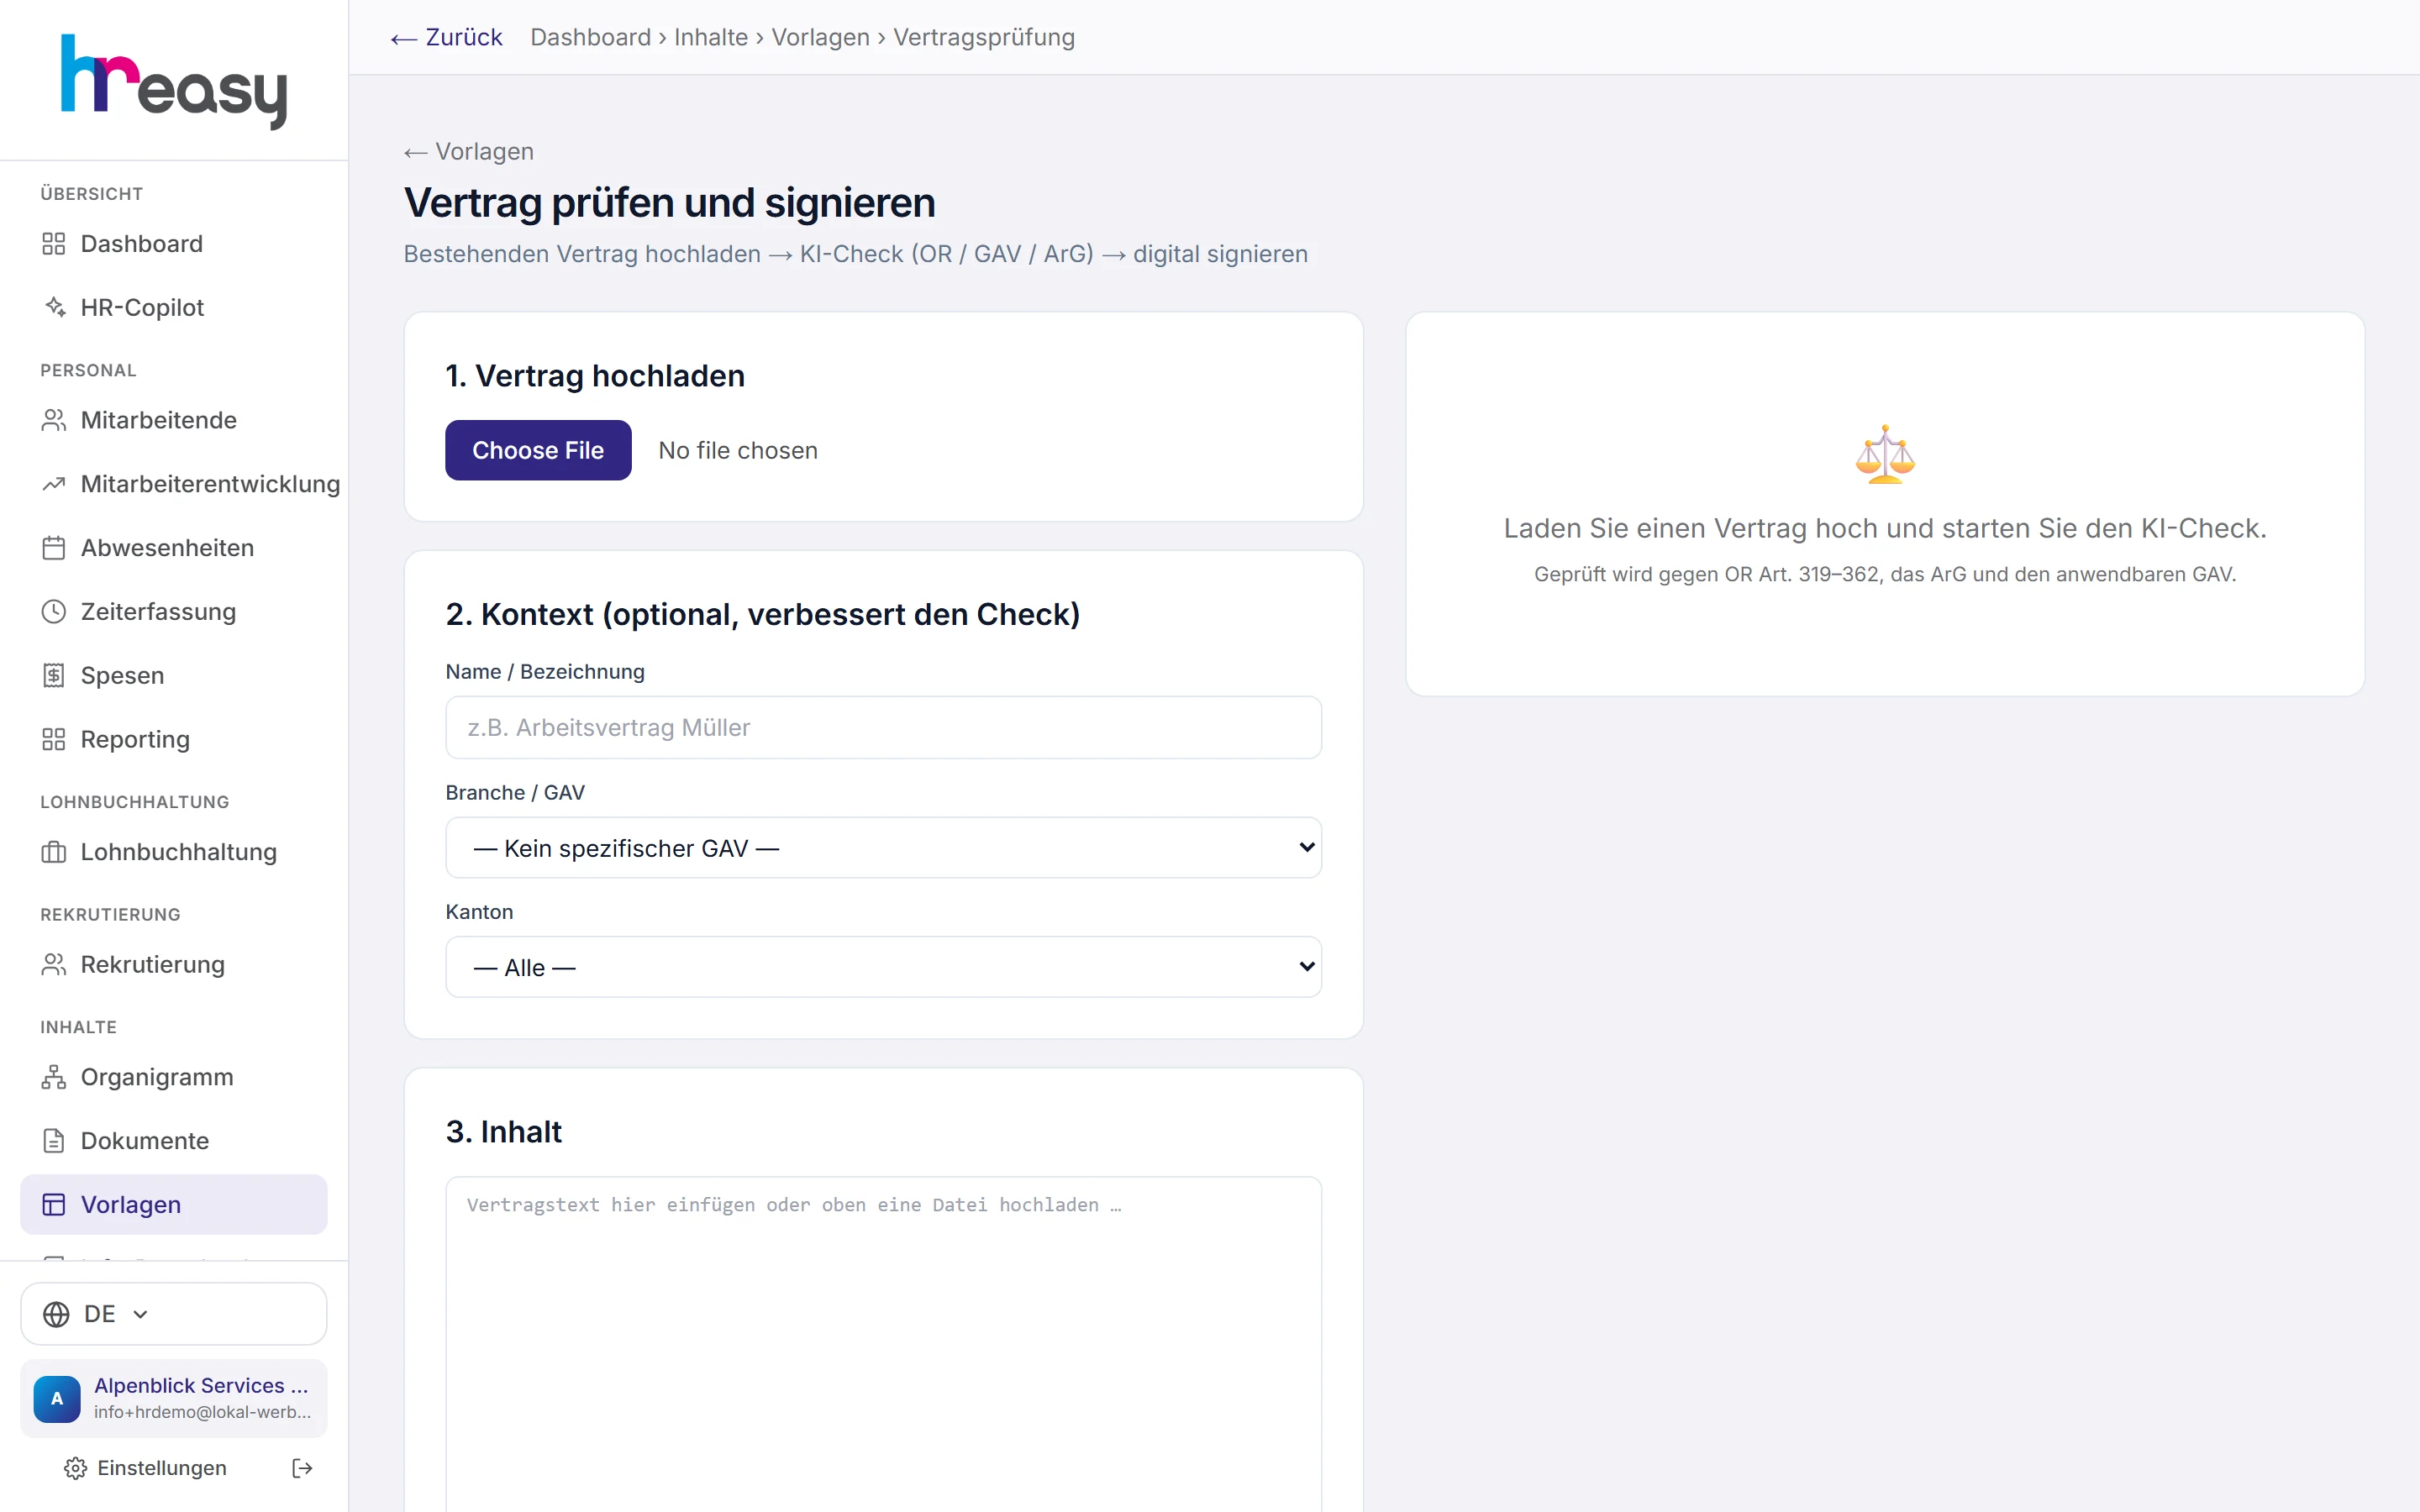Viewport: 2420px width, 1512px height.
Task: Open the Branche / GAV dropdown
Action: 883,848
